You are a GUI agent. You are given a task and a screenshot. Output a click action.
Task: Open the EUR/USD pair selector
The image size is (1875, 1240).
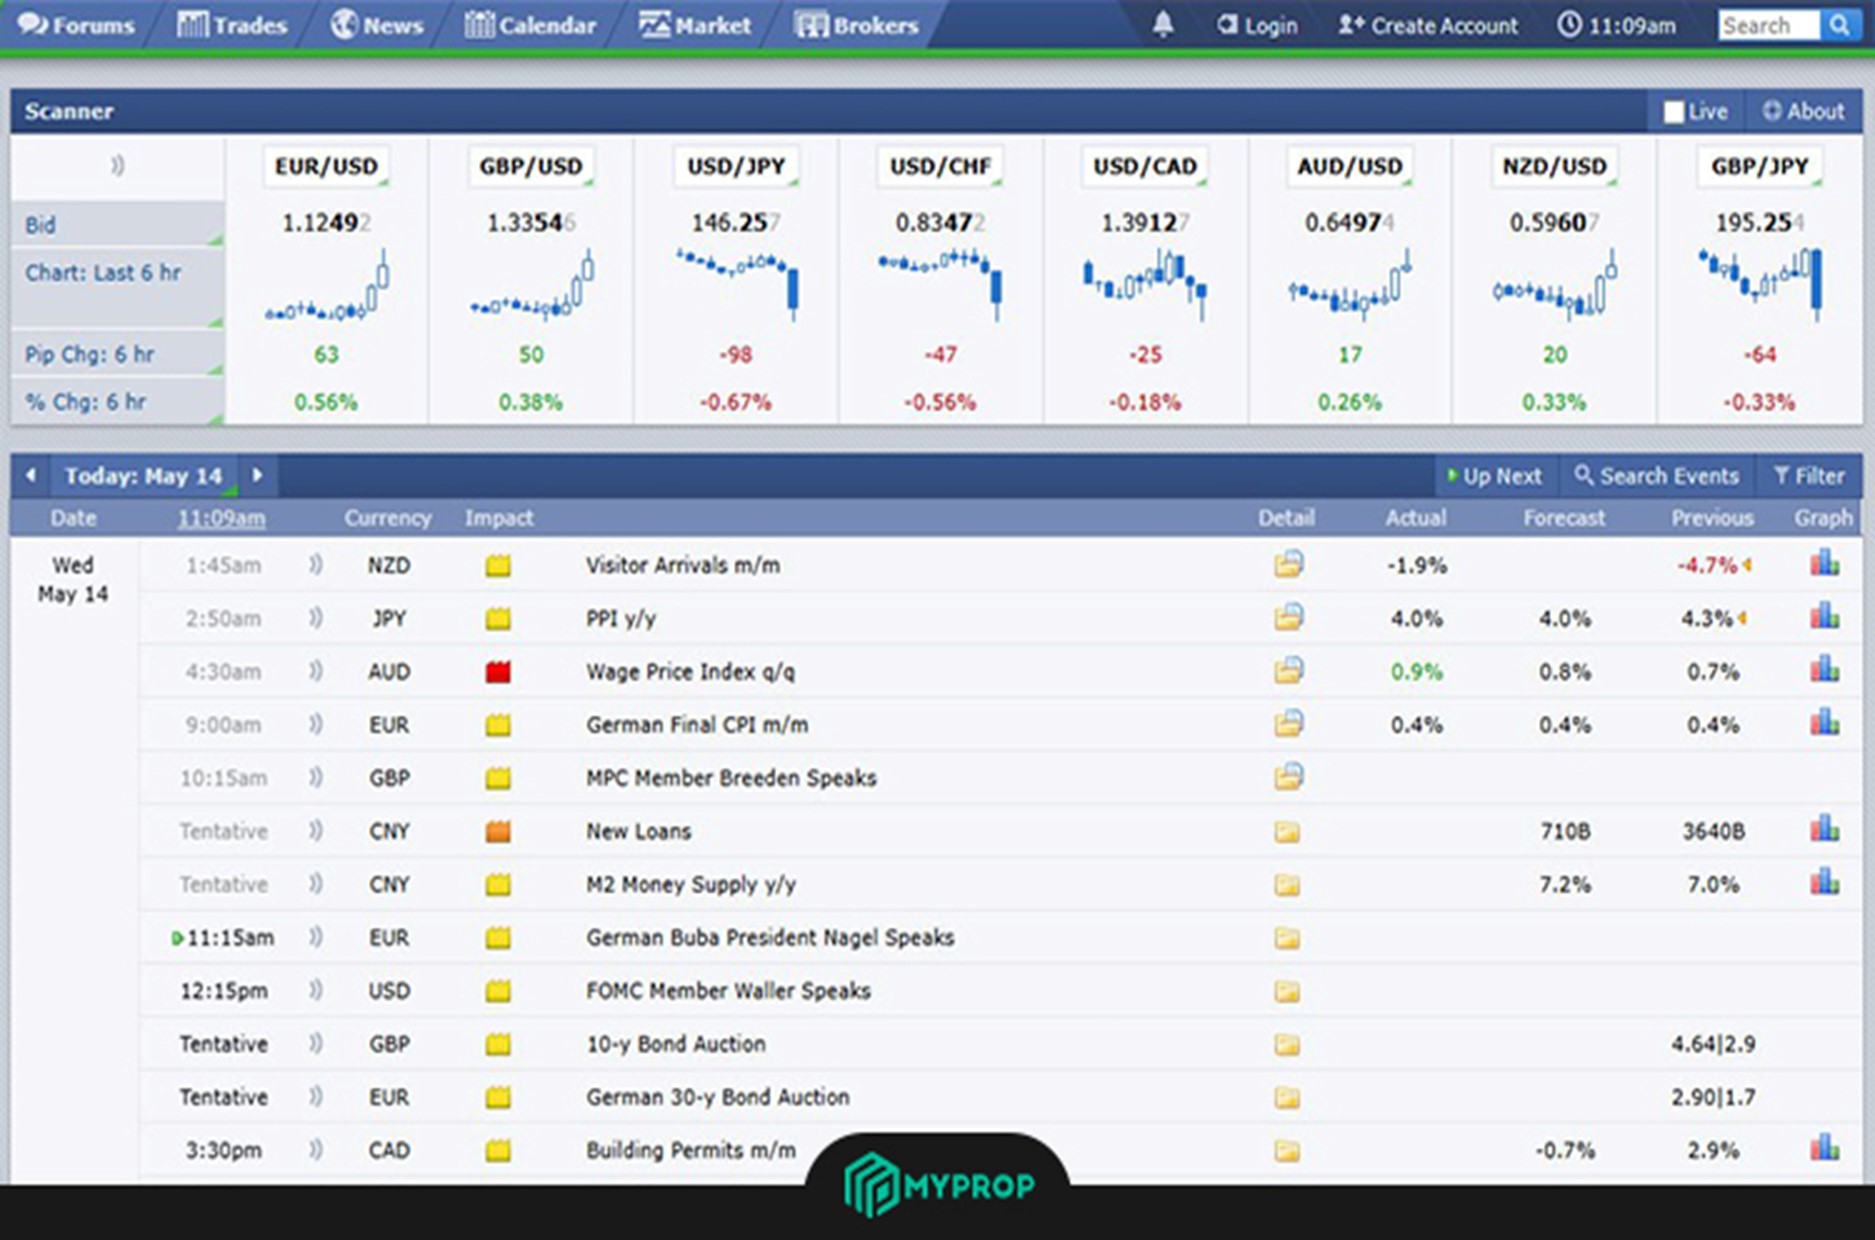pos(326,166)
